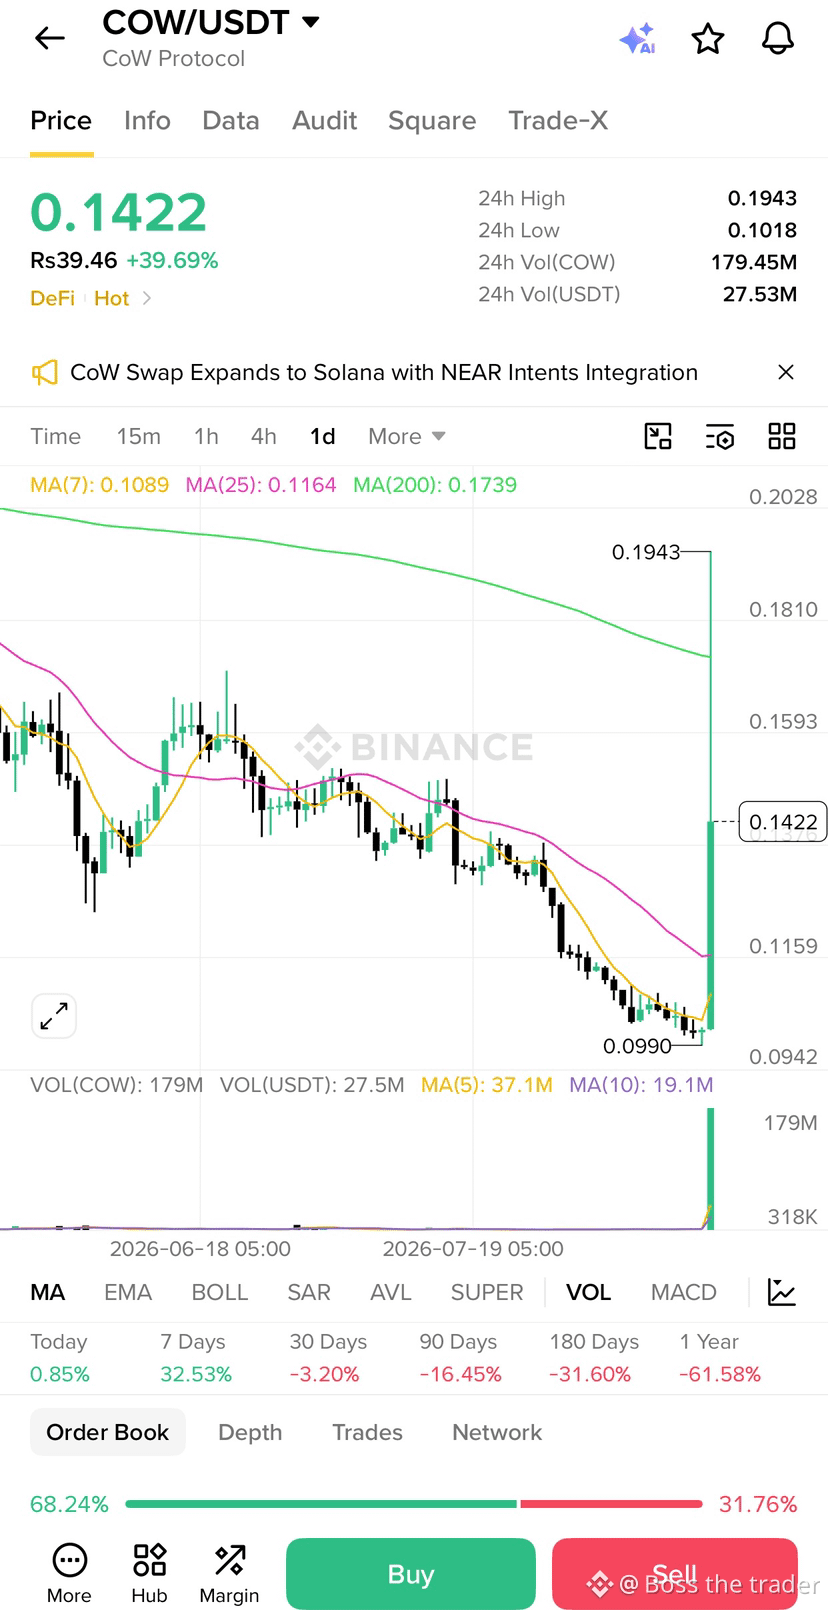
Task: Switch to the Square tab
Action: click(432, 121)
